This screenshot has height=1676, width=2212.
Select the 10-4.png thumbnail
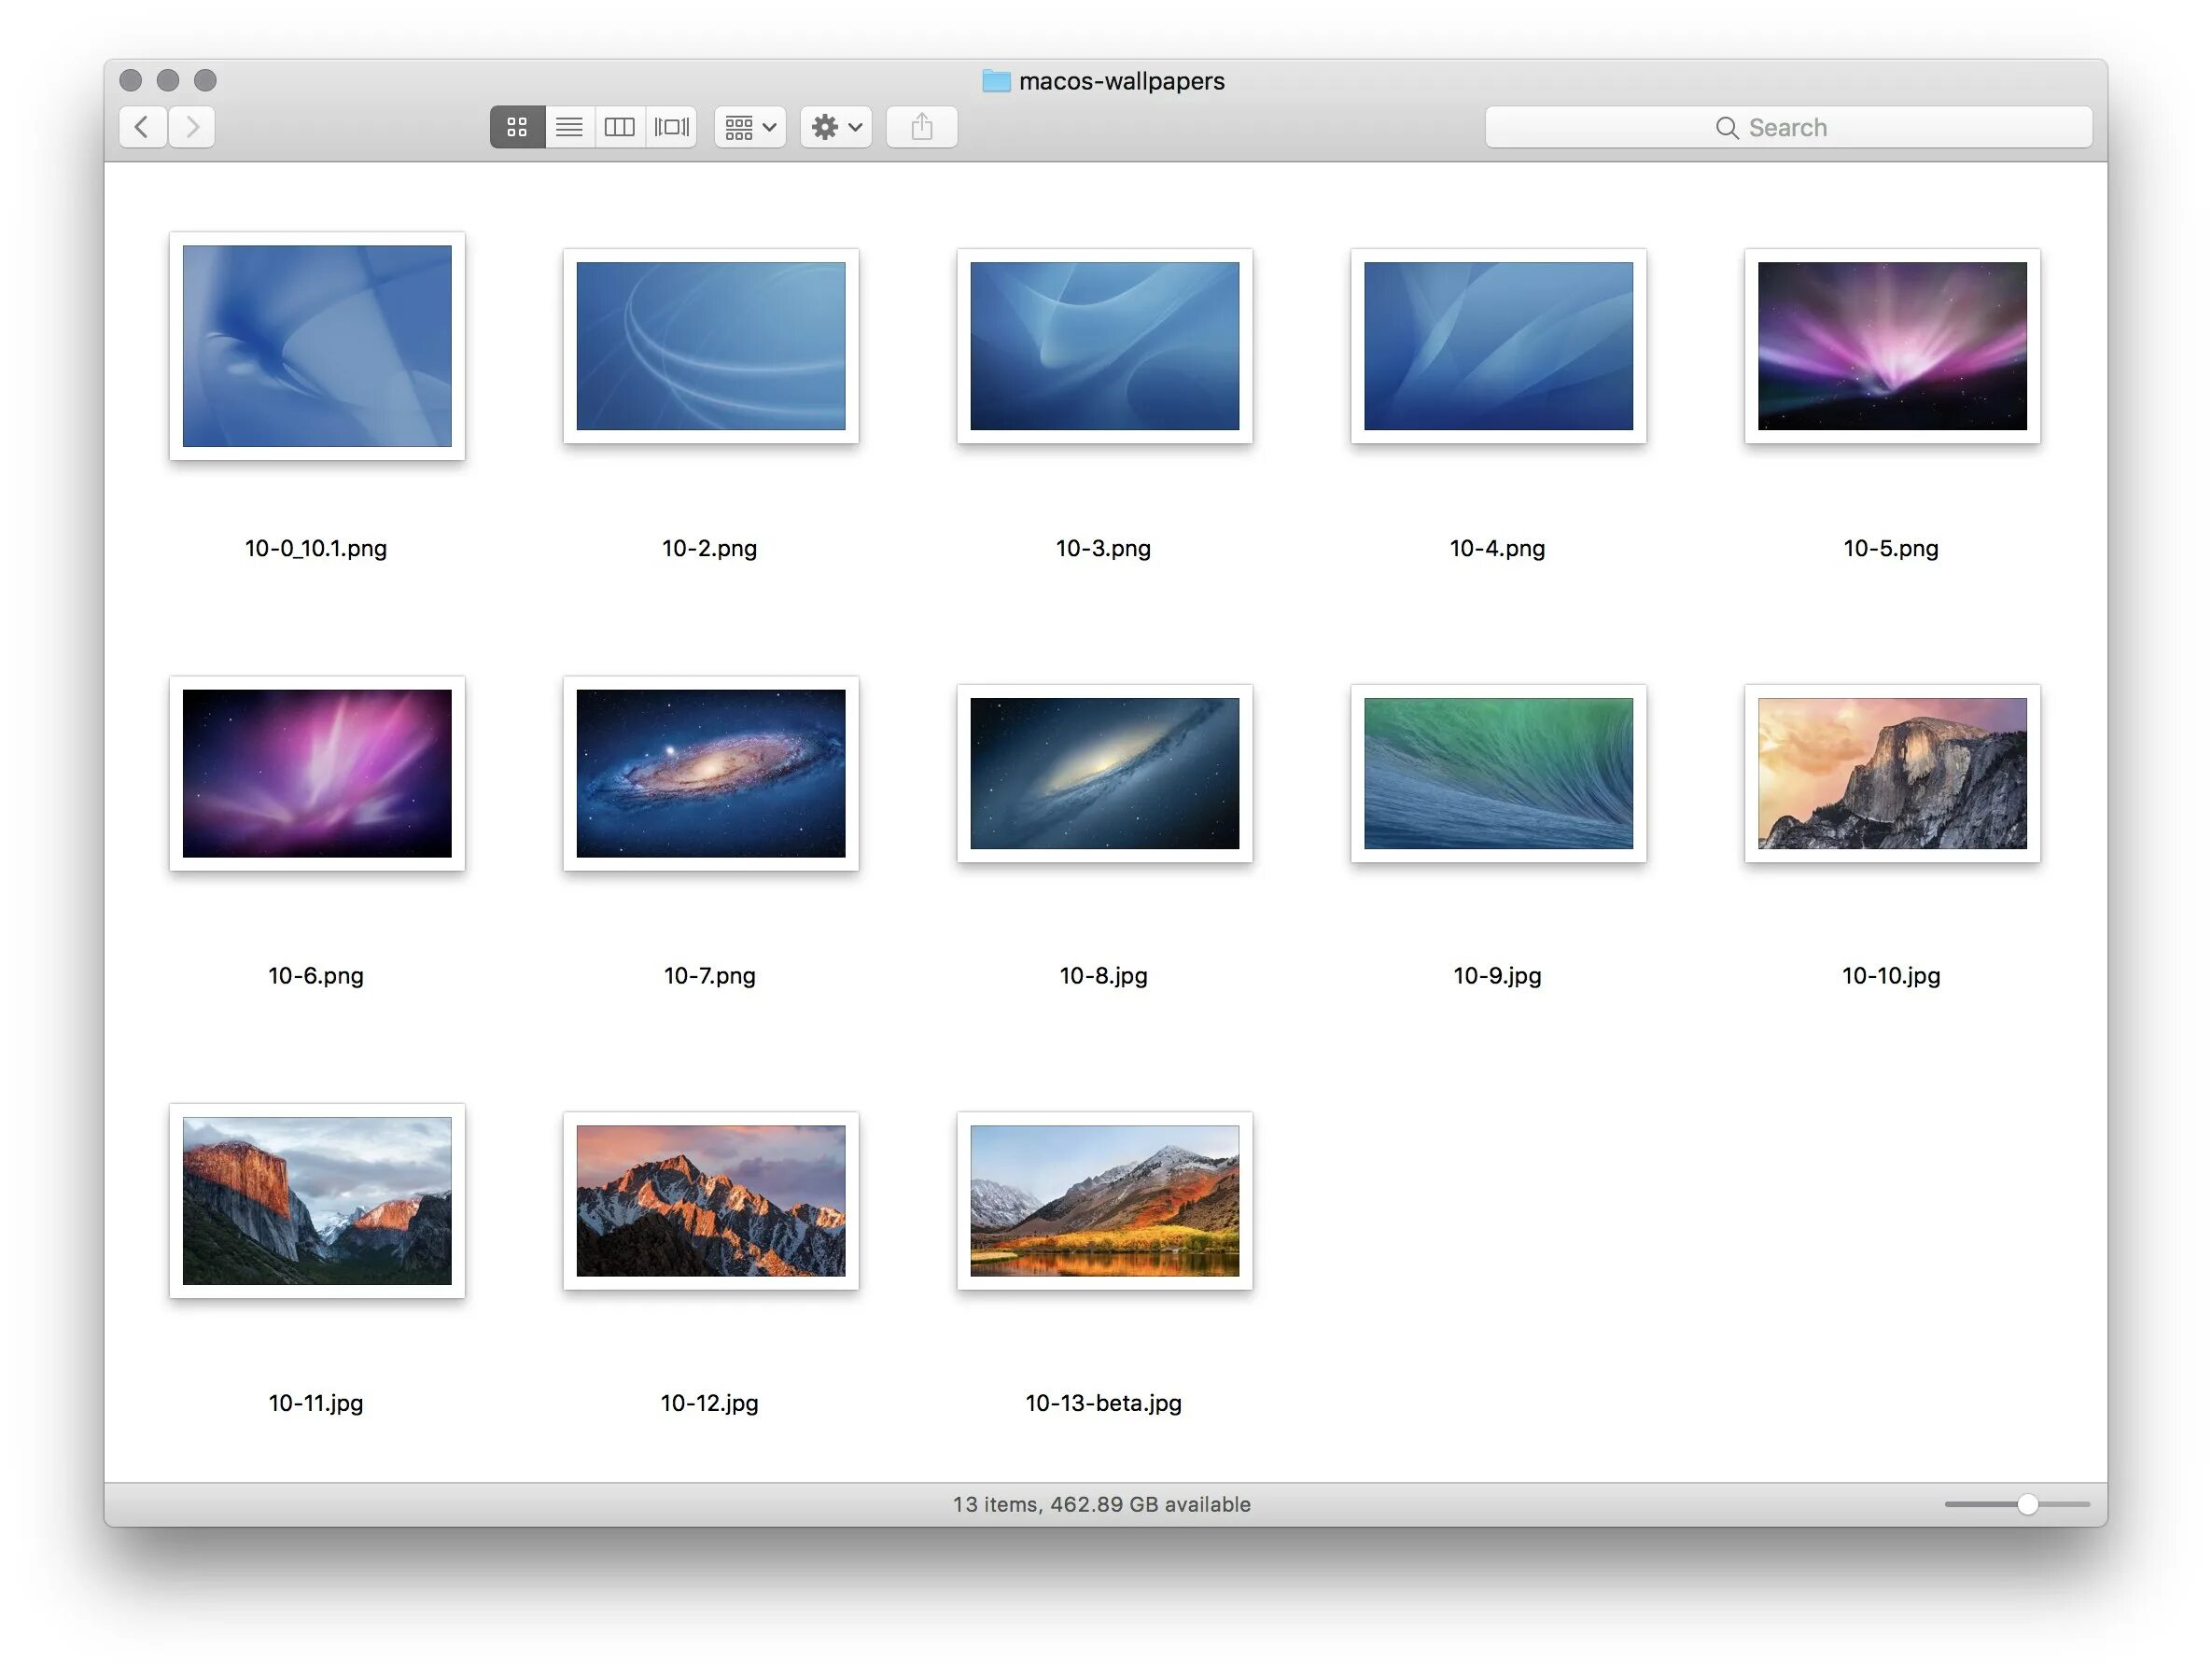pyautogui.click(x=1498, y=346)
